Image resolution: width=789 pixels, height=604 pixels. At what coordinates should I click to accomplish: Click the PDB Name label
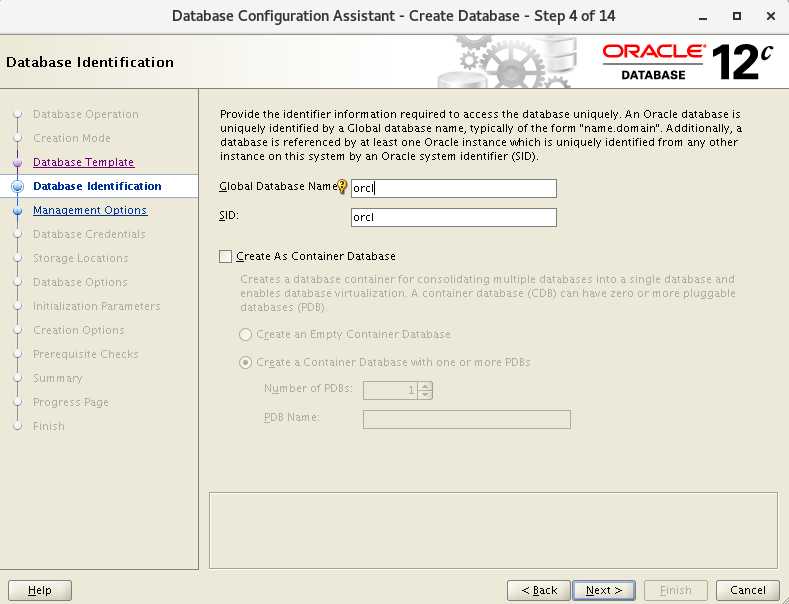pyautogui.click(x=291, y=417)
